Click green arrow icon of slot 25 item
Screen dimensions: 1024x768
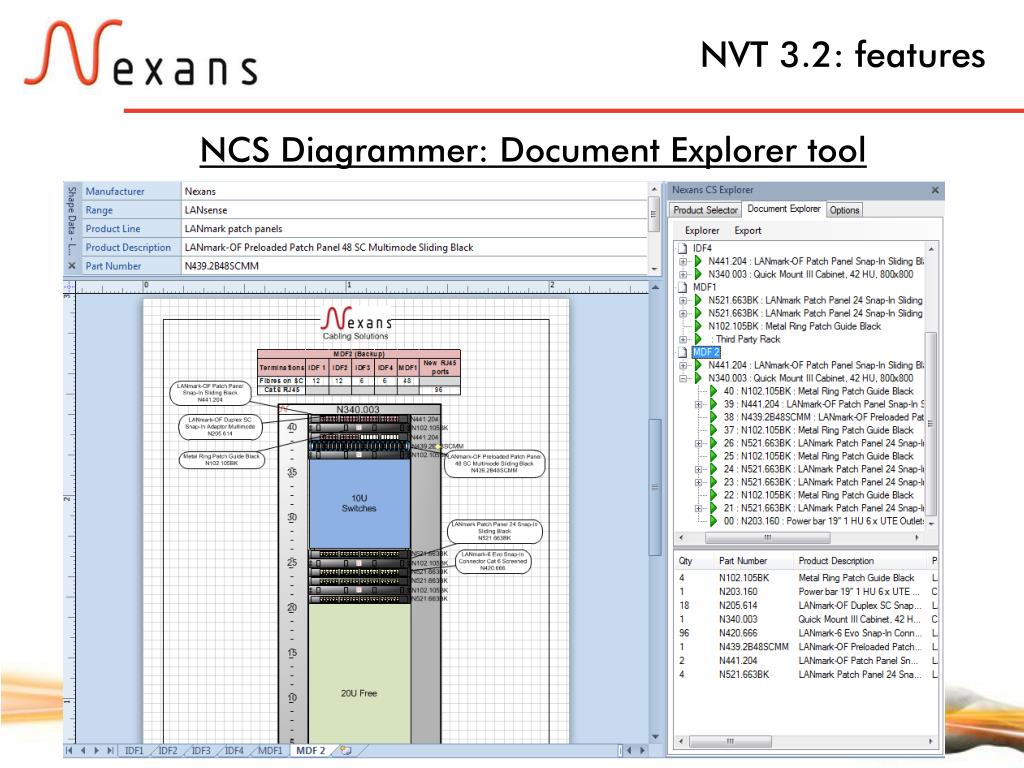(714, 456)
